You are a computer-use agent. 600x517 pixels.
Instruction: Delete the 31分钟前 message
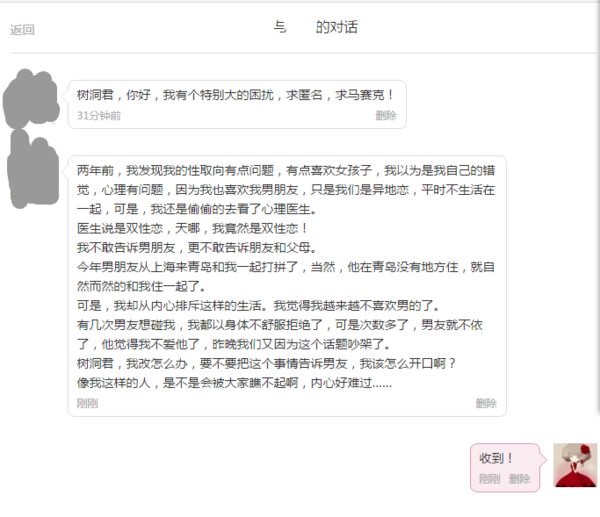pyautogui.click(x=386, y=115)
